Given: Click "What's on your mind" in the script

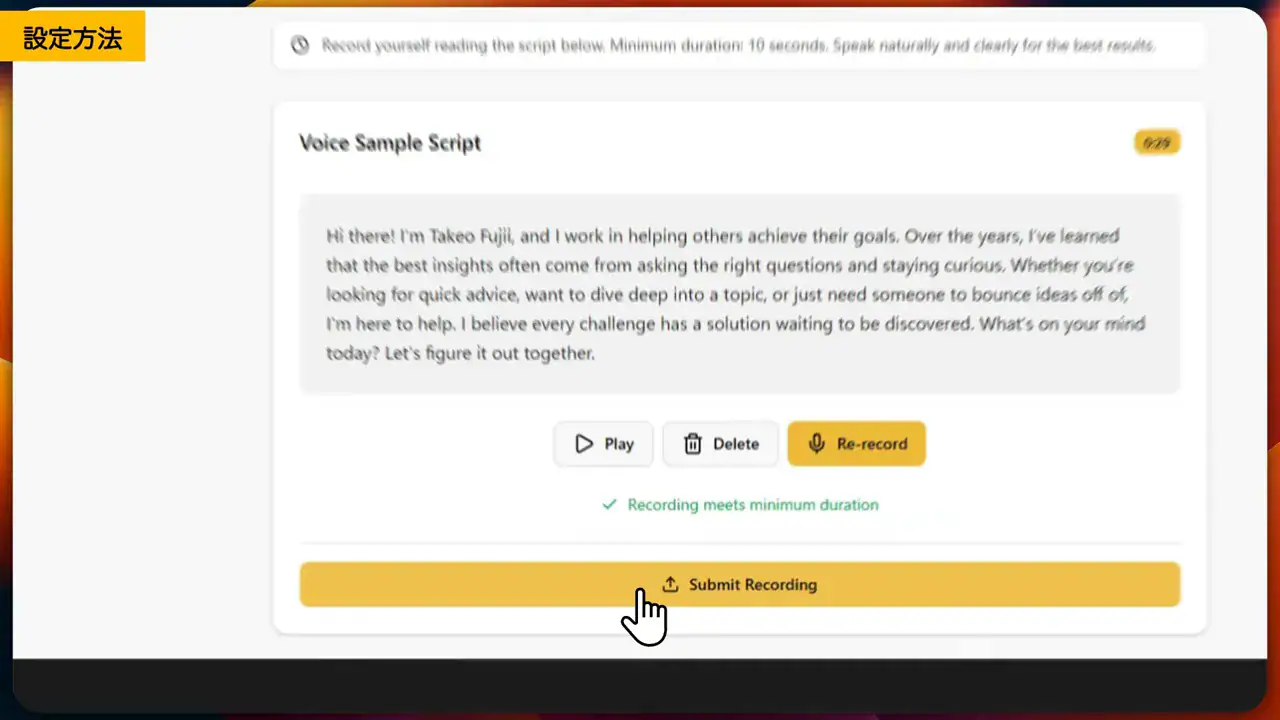Looking at the screenshot, I should [x=1062, y=324].
